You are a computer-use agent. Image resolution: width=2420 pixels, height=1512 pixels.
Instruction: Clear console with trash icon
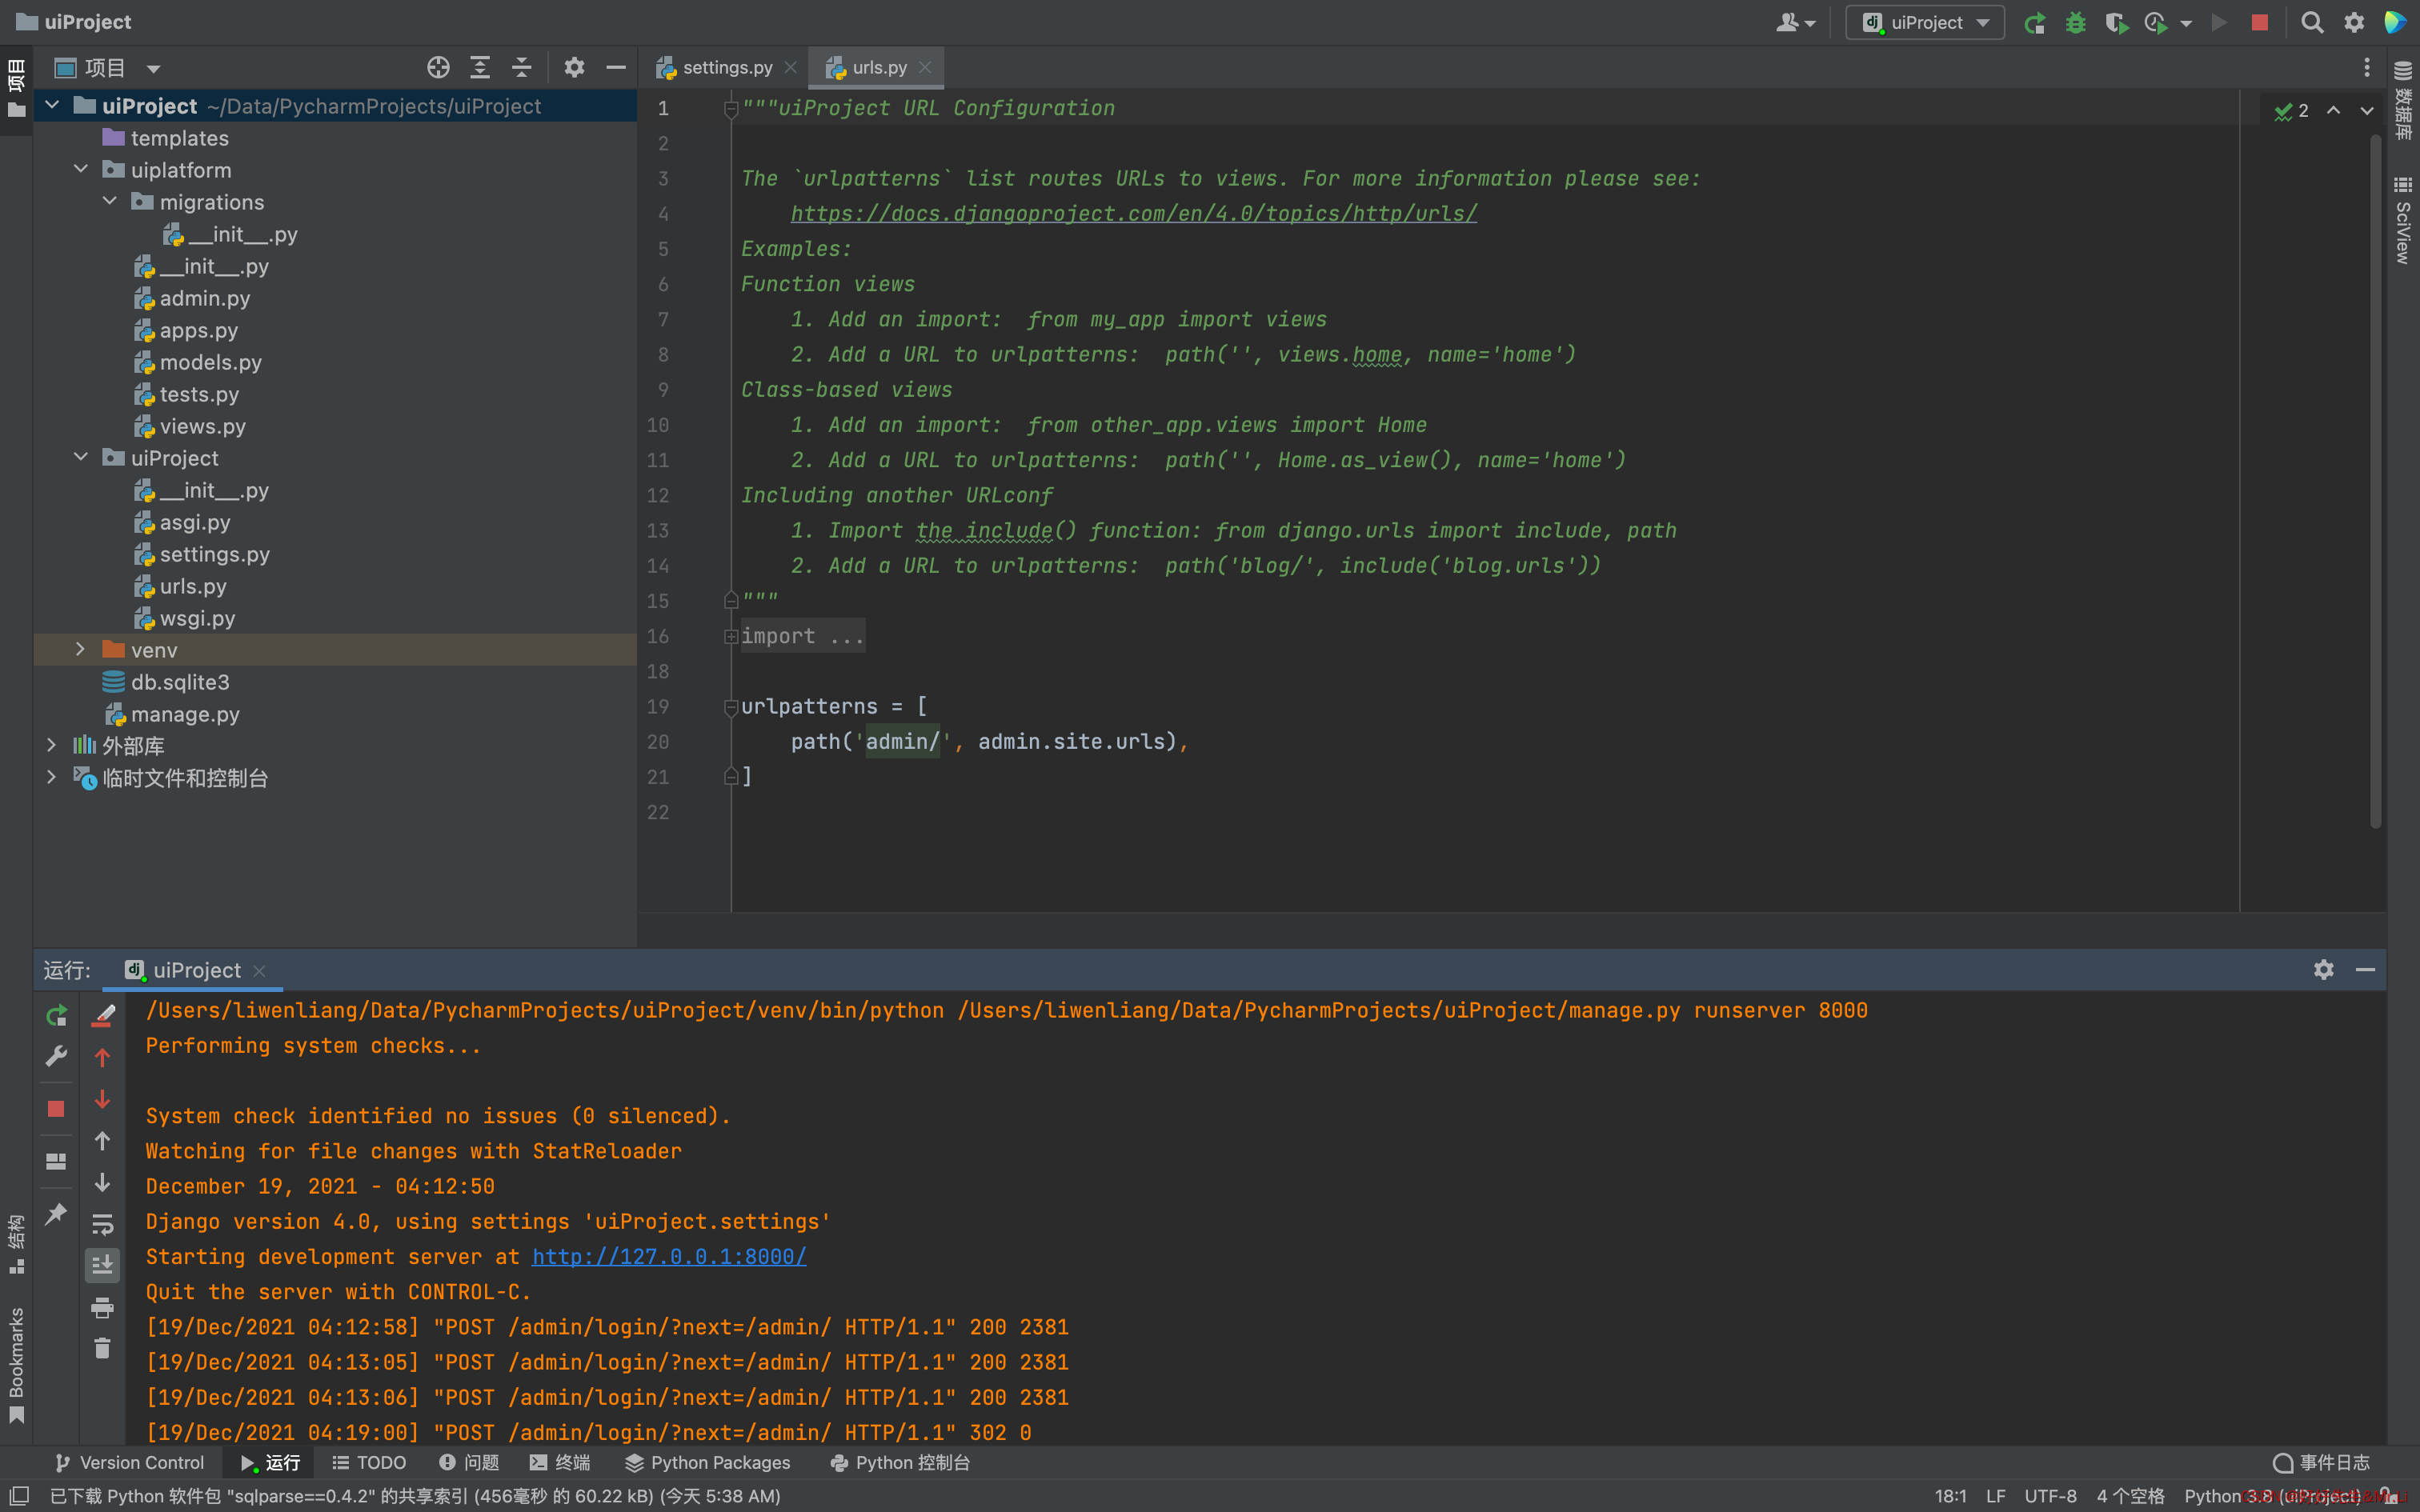click(102, 1349)
